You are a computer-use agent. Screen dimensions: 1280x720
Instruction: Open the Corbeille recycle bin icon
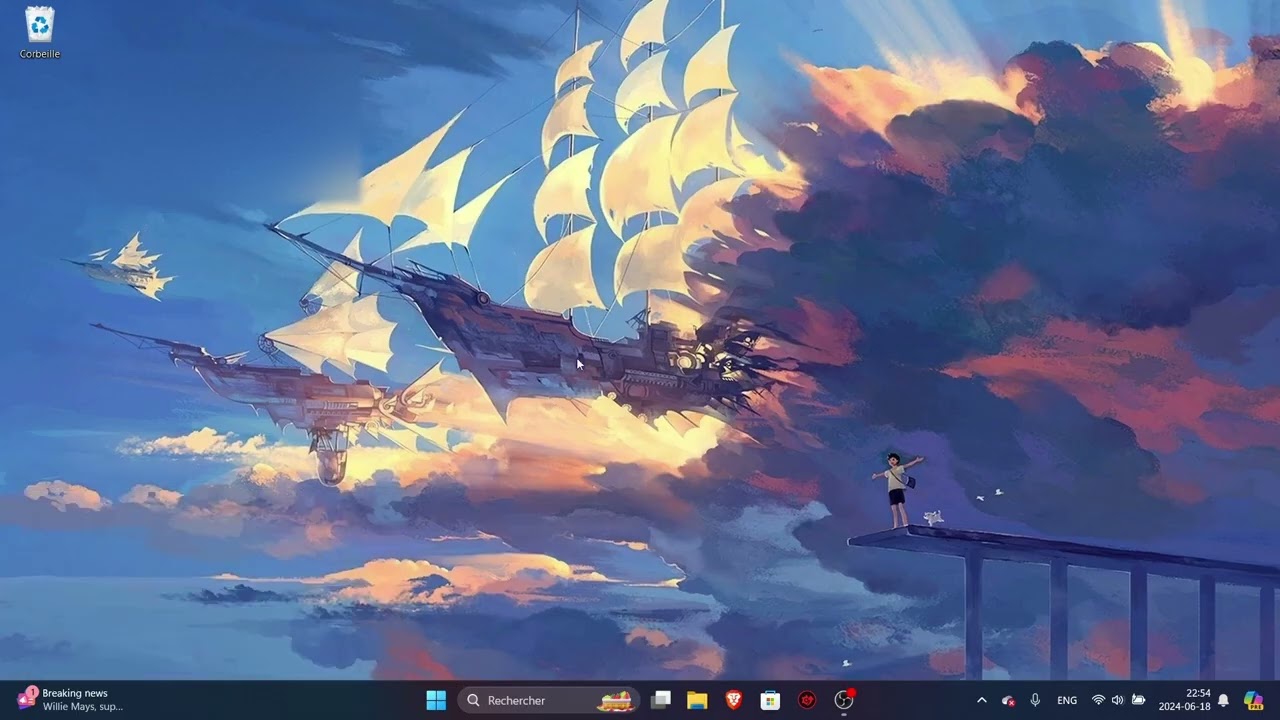[40, 32]
